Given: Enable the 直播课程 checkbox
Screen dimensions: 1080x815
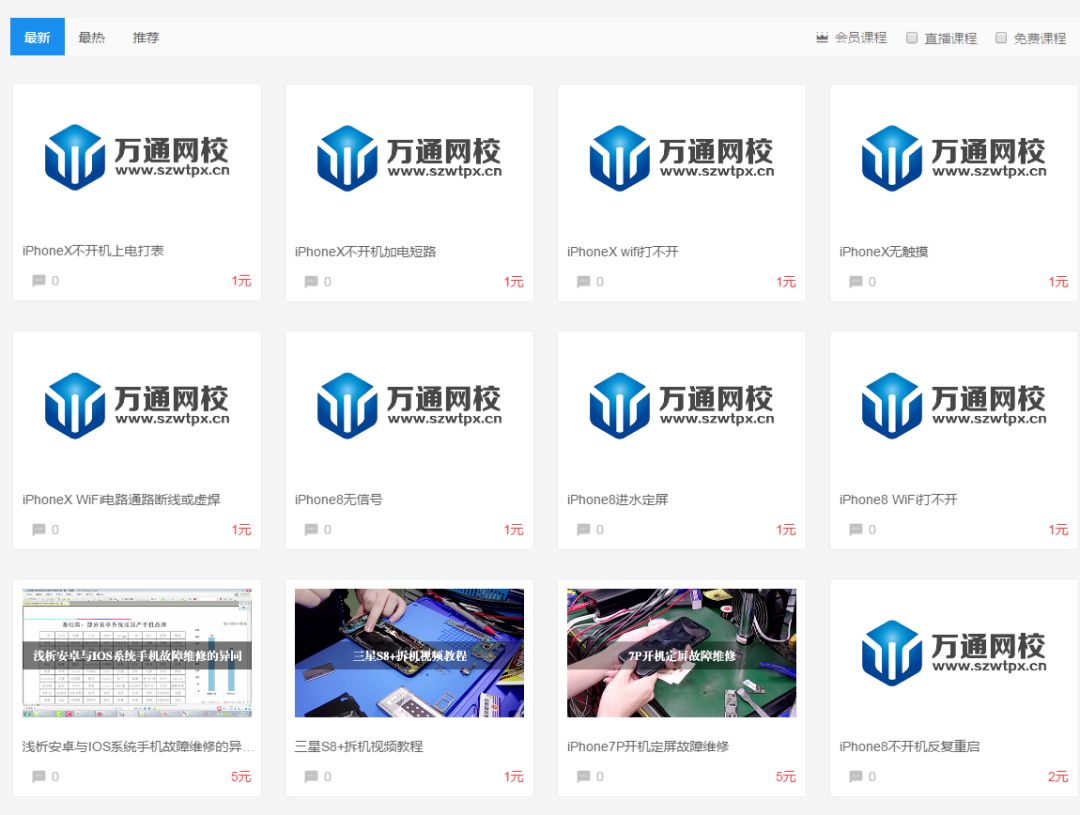Looking at the screenshot, I should point(911,38).
